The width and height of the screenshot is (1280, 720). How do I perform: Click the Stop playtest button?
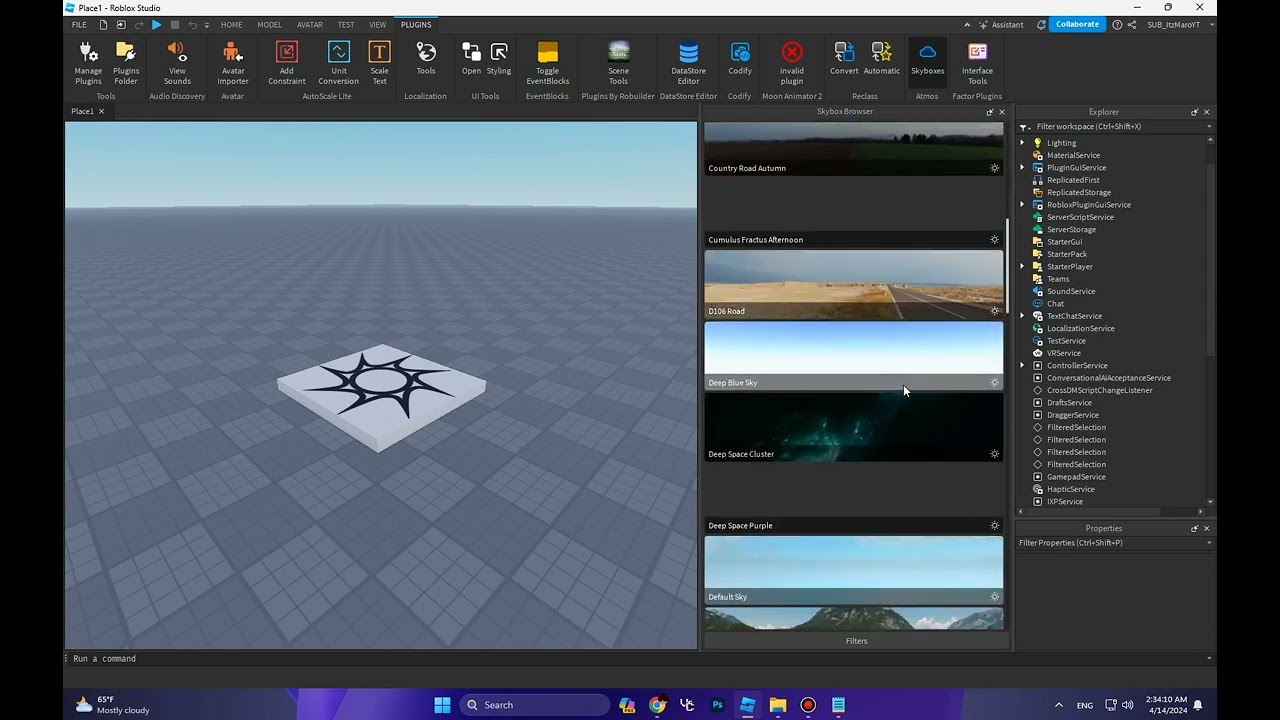175,24
